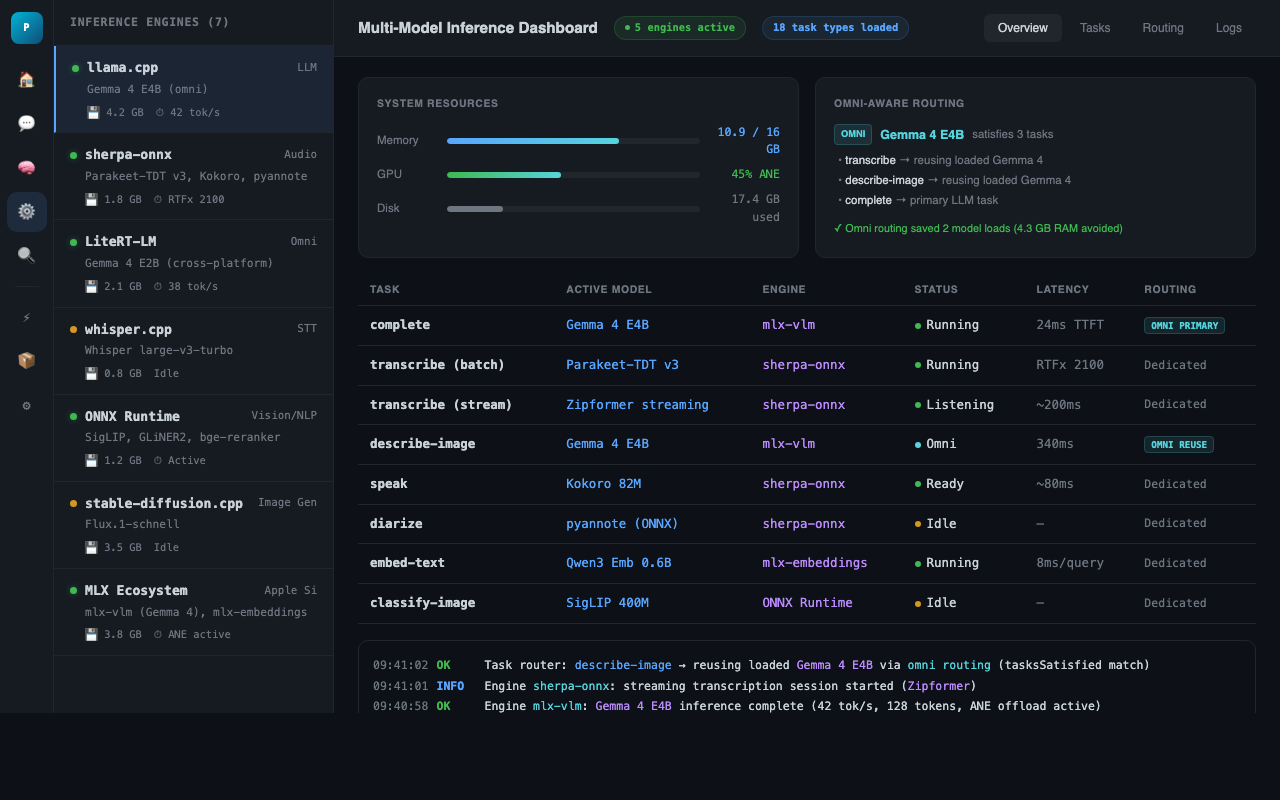Open the package icon in the left rail
The height and width of the screenshot is (800, 1280).
[26, 361]
